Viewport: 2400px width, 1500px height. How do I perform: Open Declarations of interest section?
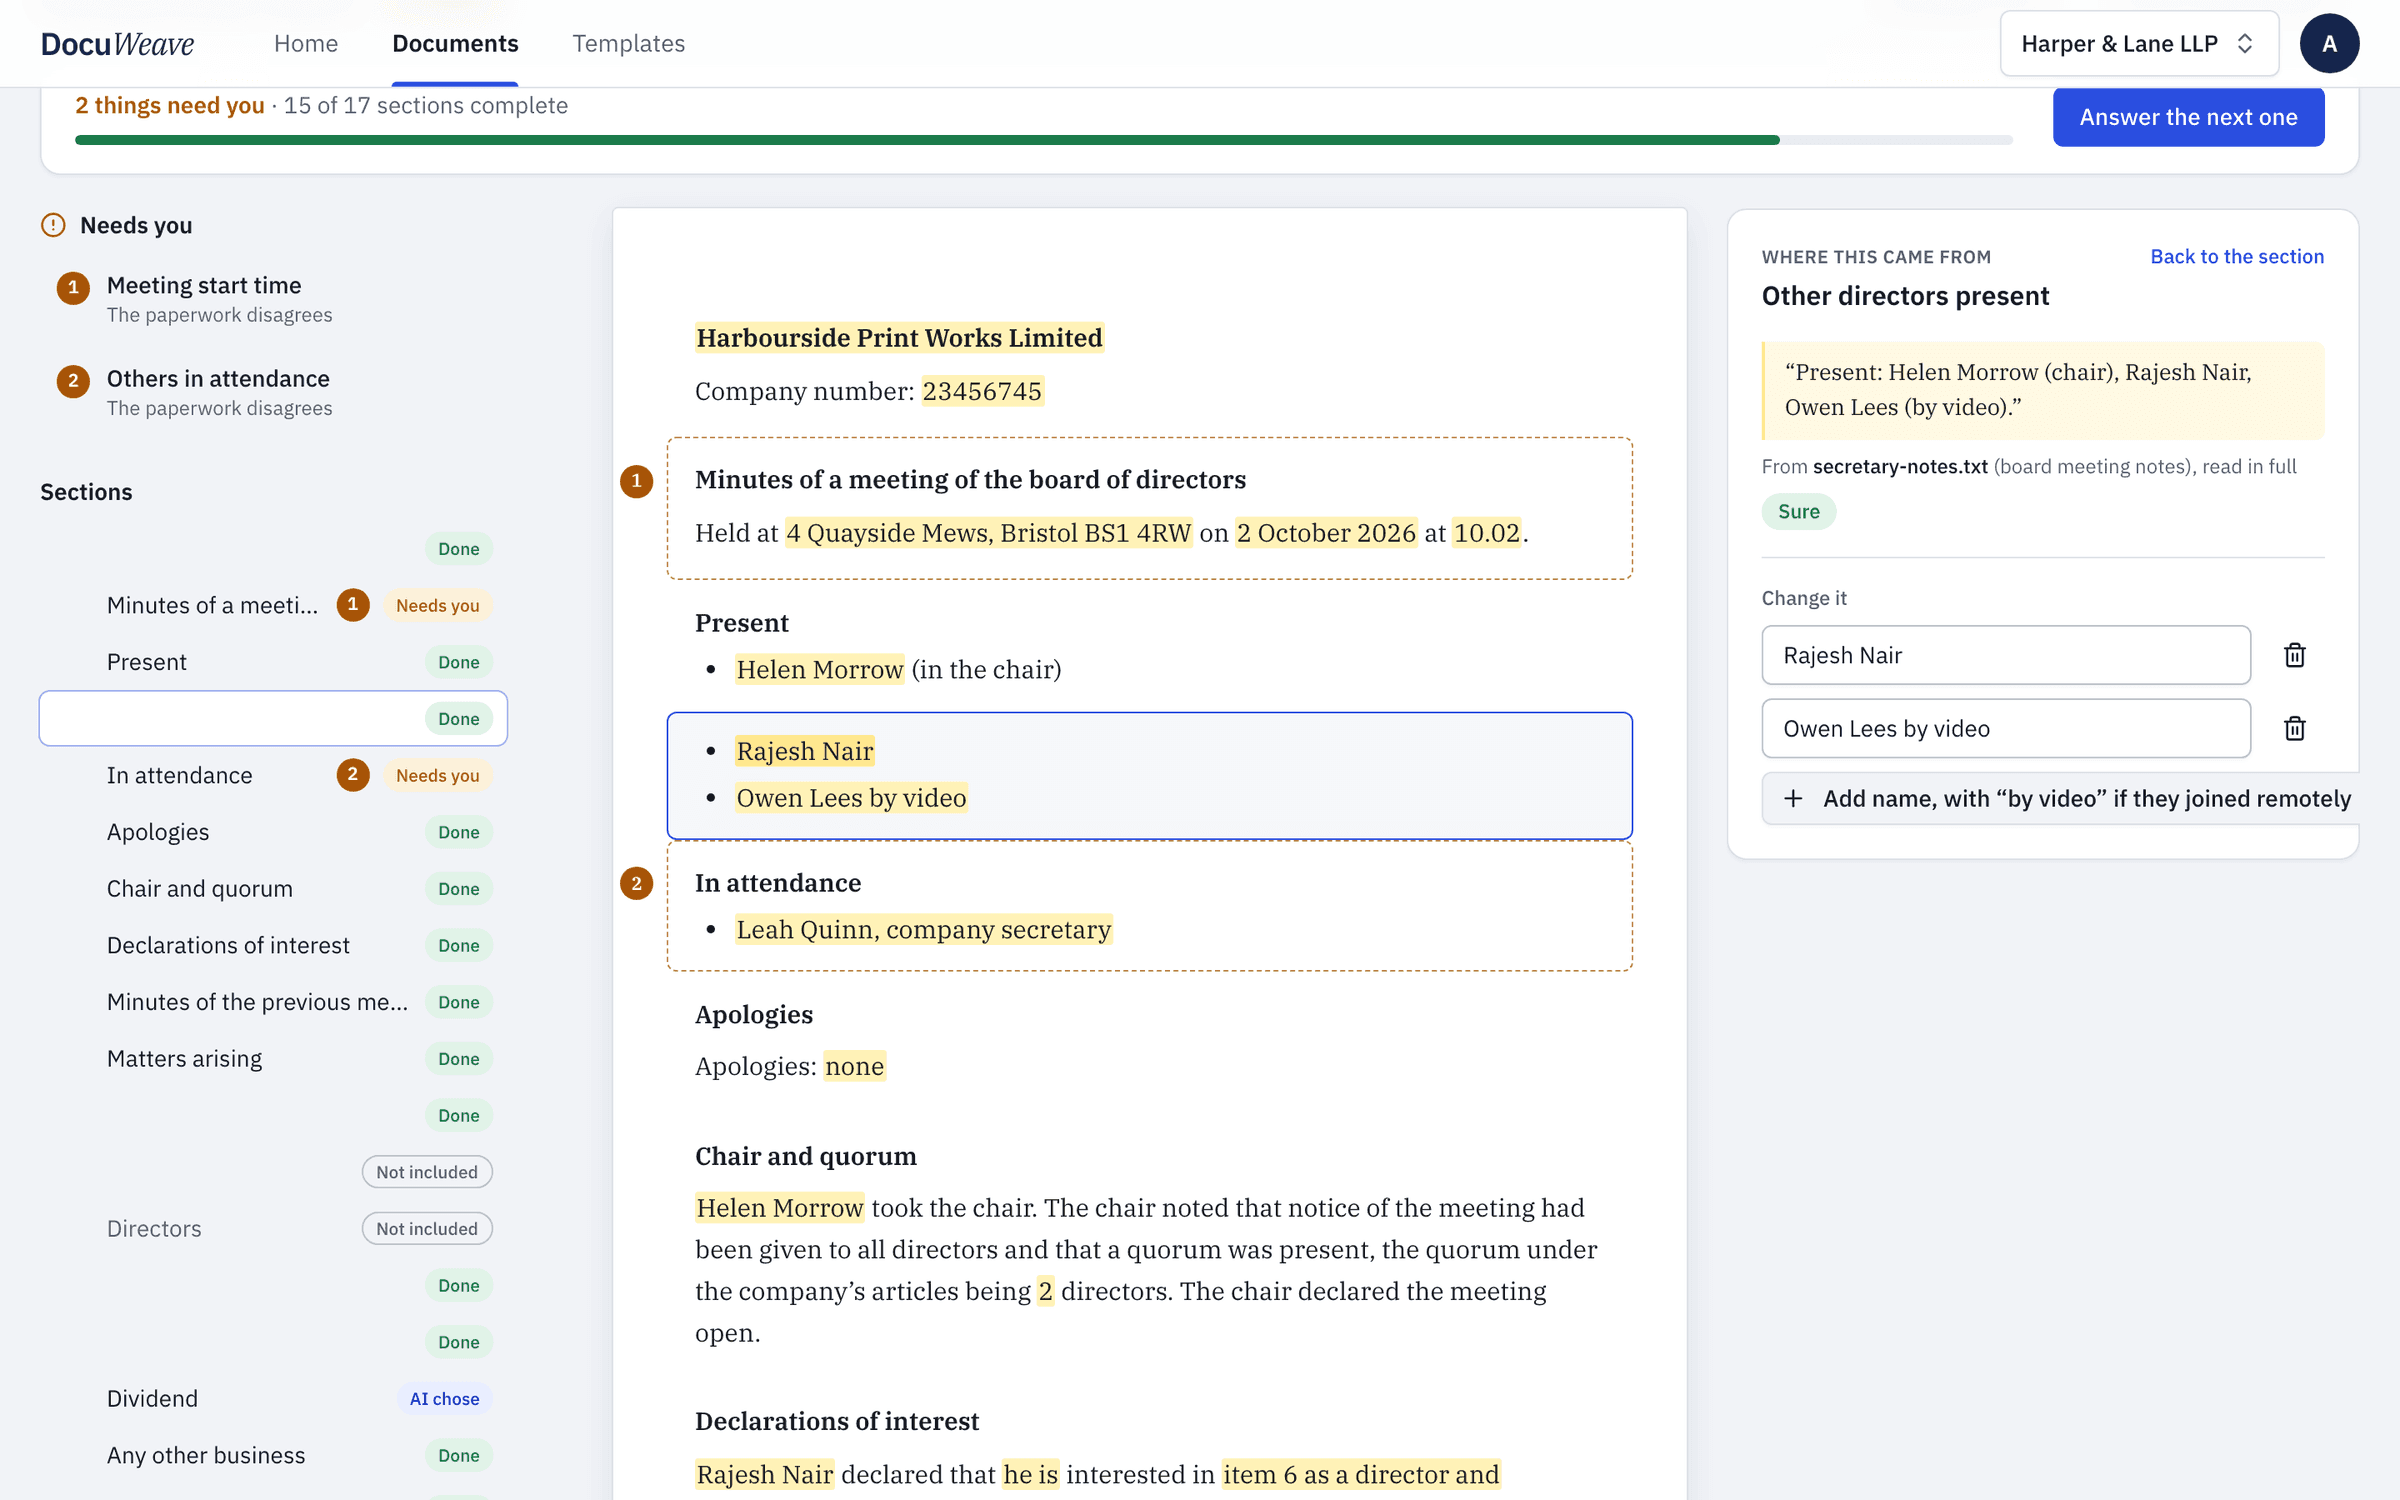click(272, 945)
